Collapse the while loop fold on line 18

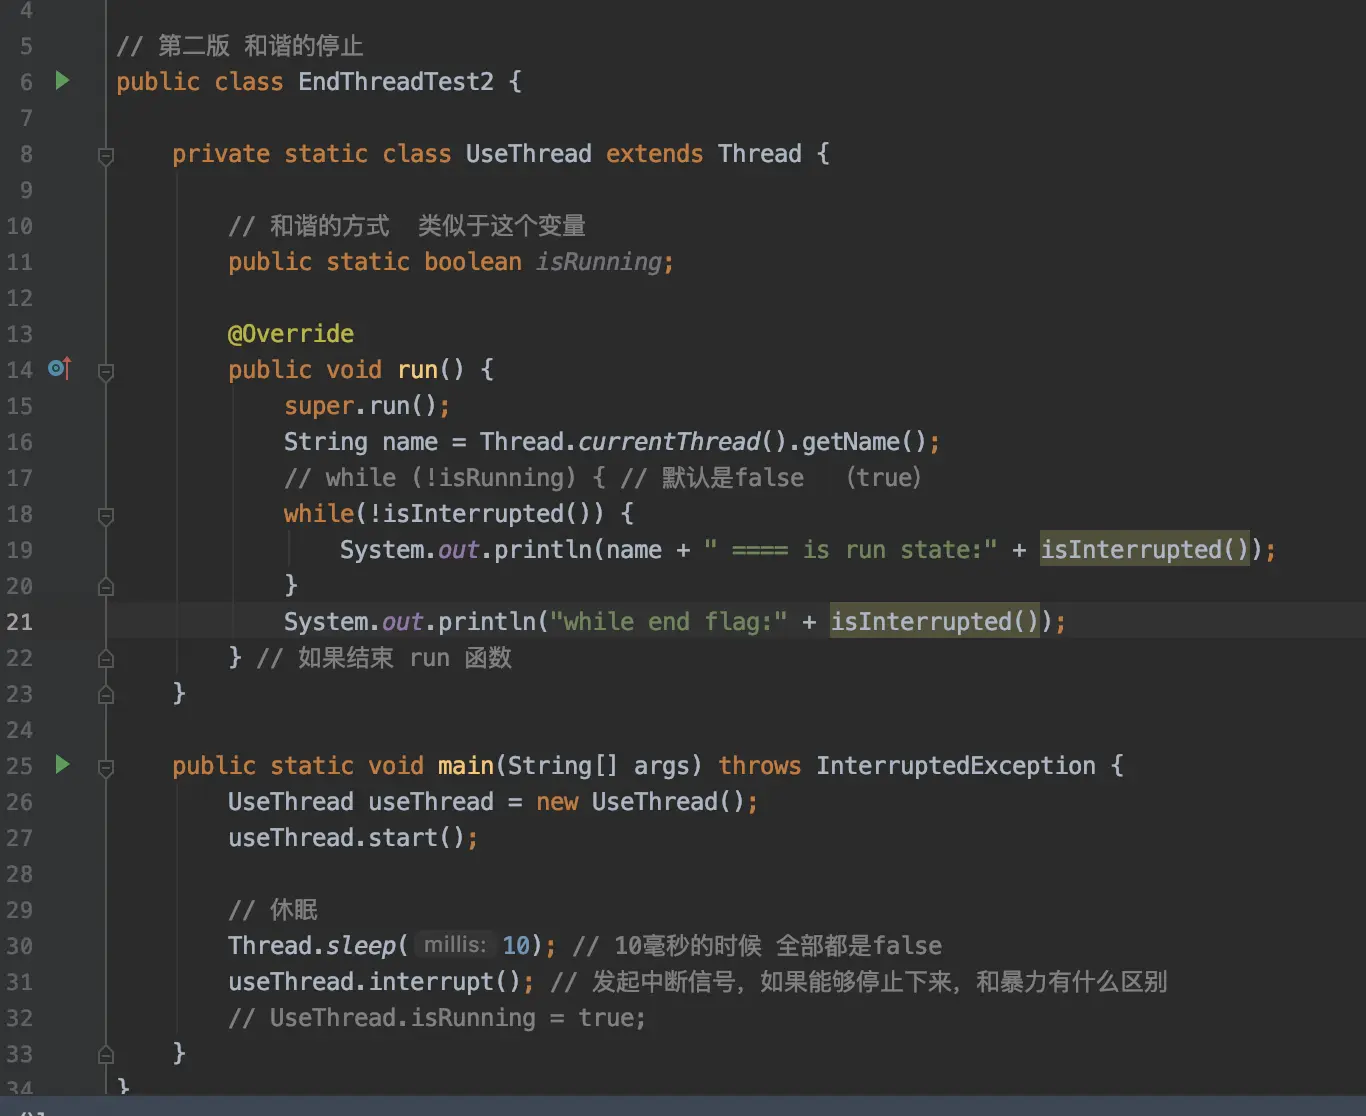106,515
